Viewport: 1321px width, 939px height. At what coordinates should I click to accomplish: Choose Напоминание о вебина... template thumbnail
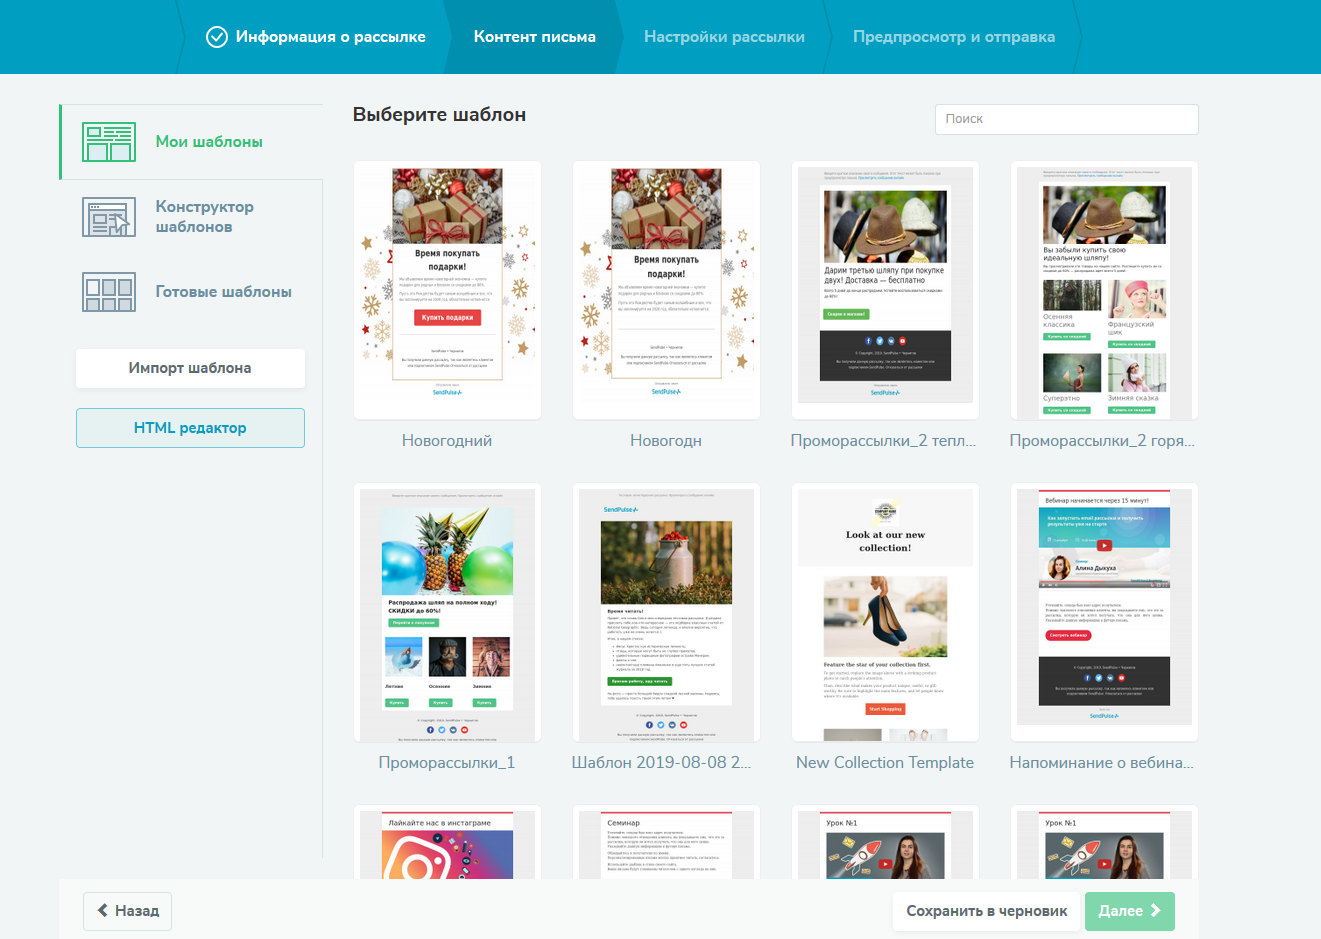(1104, 612)
